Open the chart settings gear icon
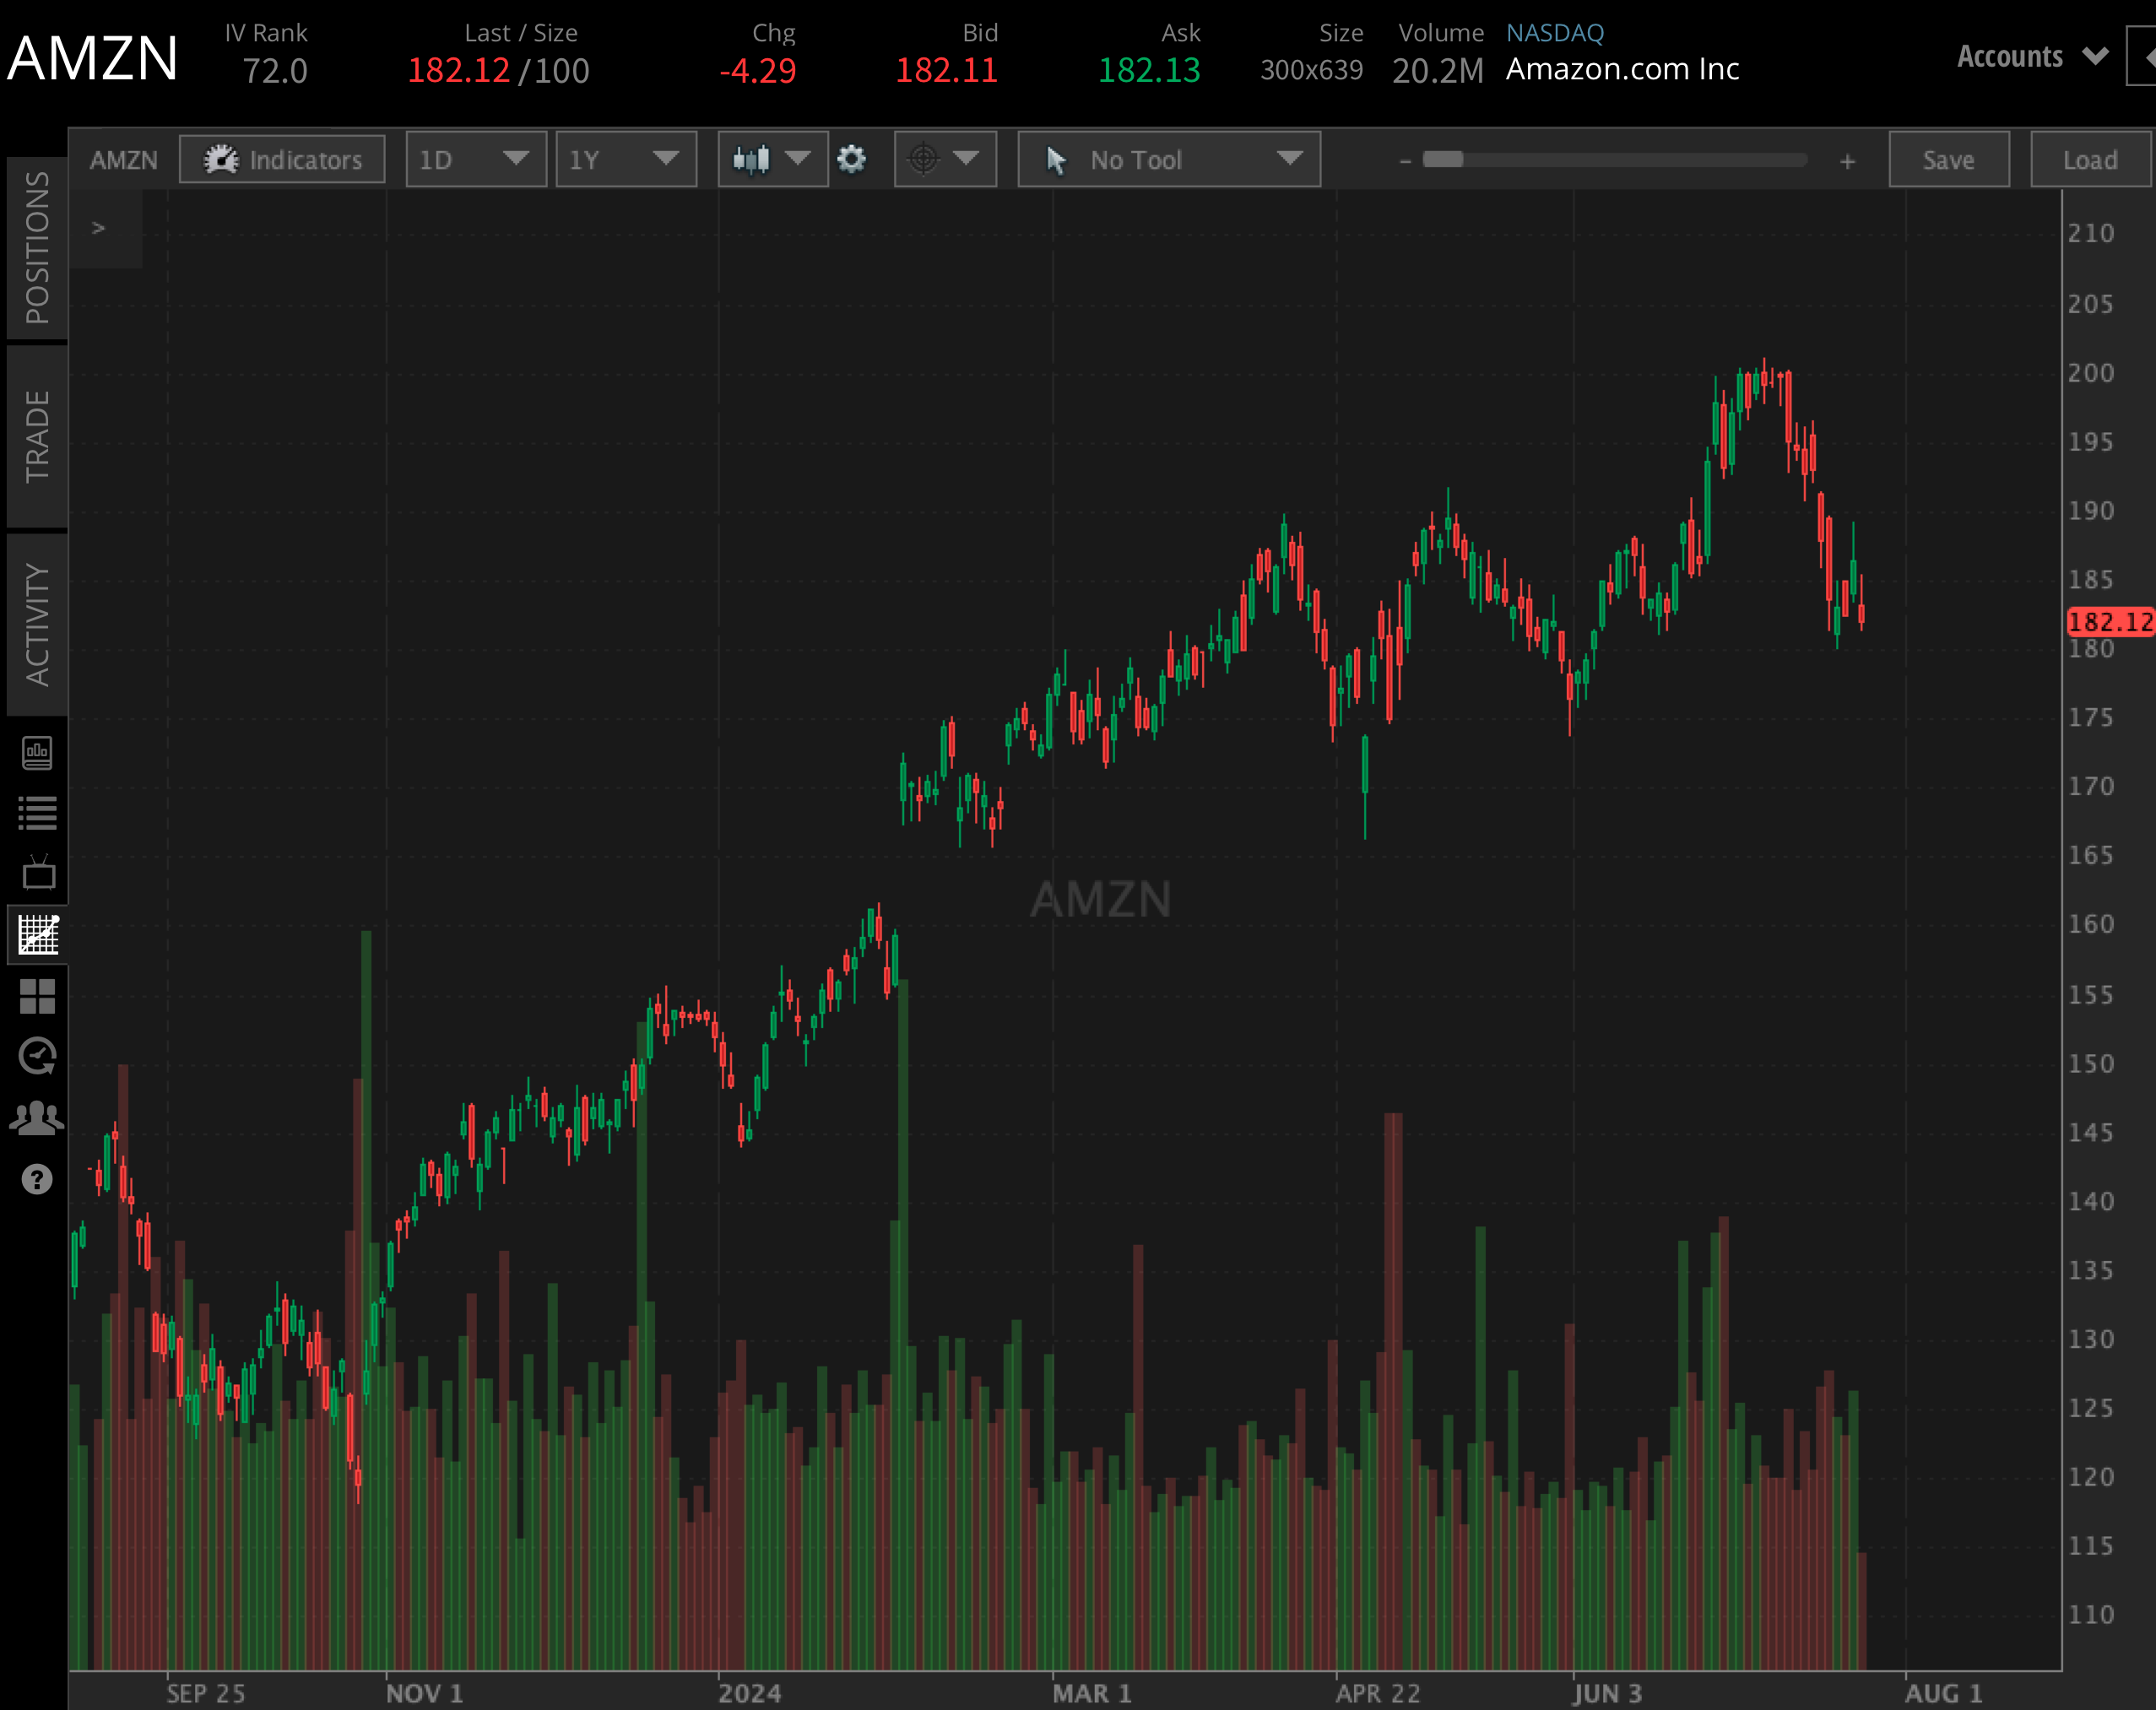 pos(852,159)
